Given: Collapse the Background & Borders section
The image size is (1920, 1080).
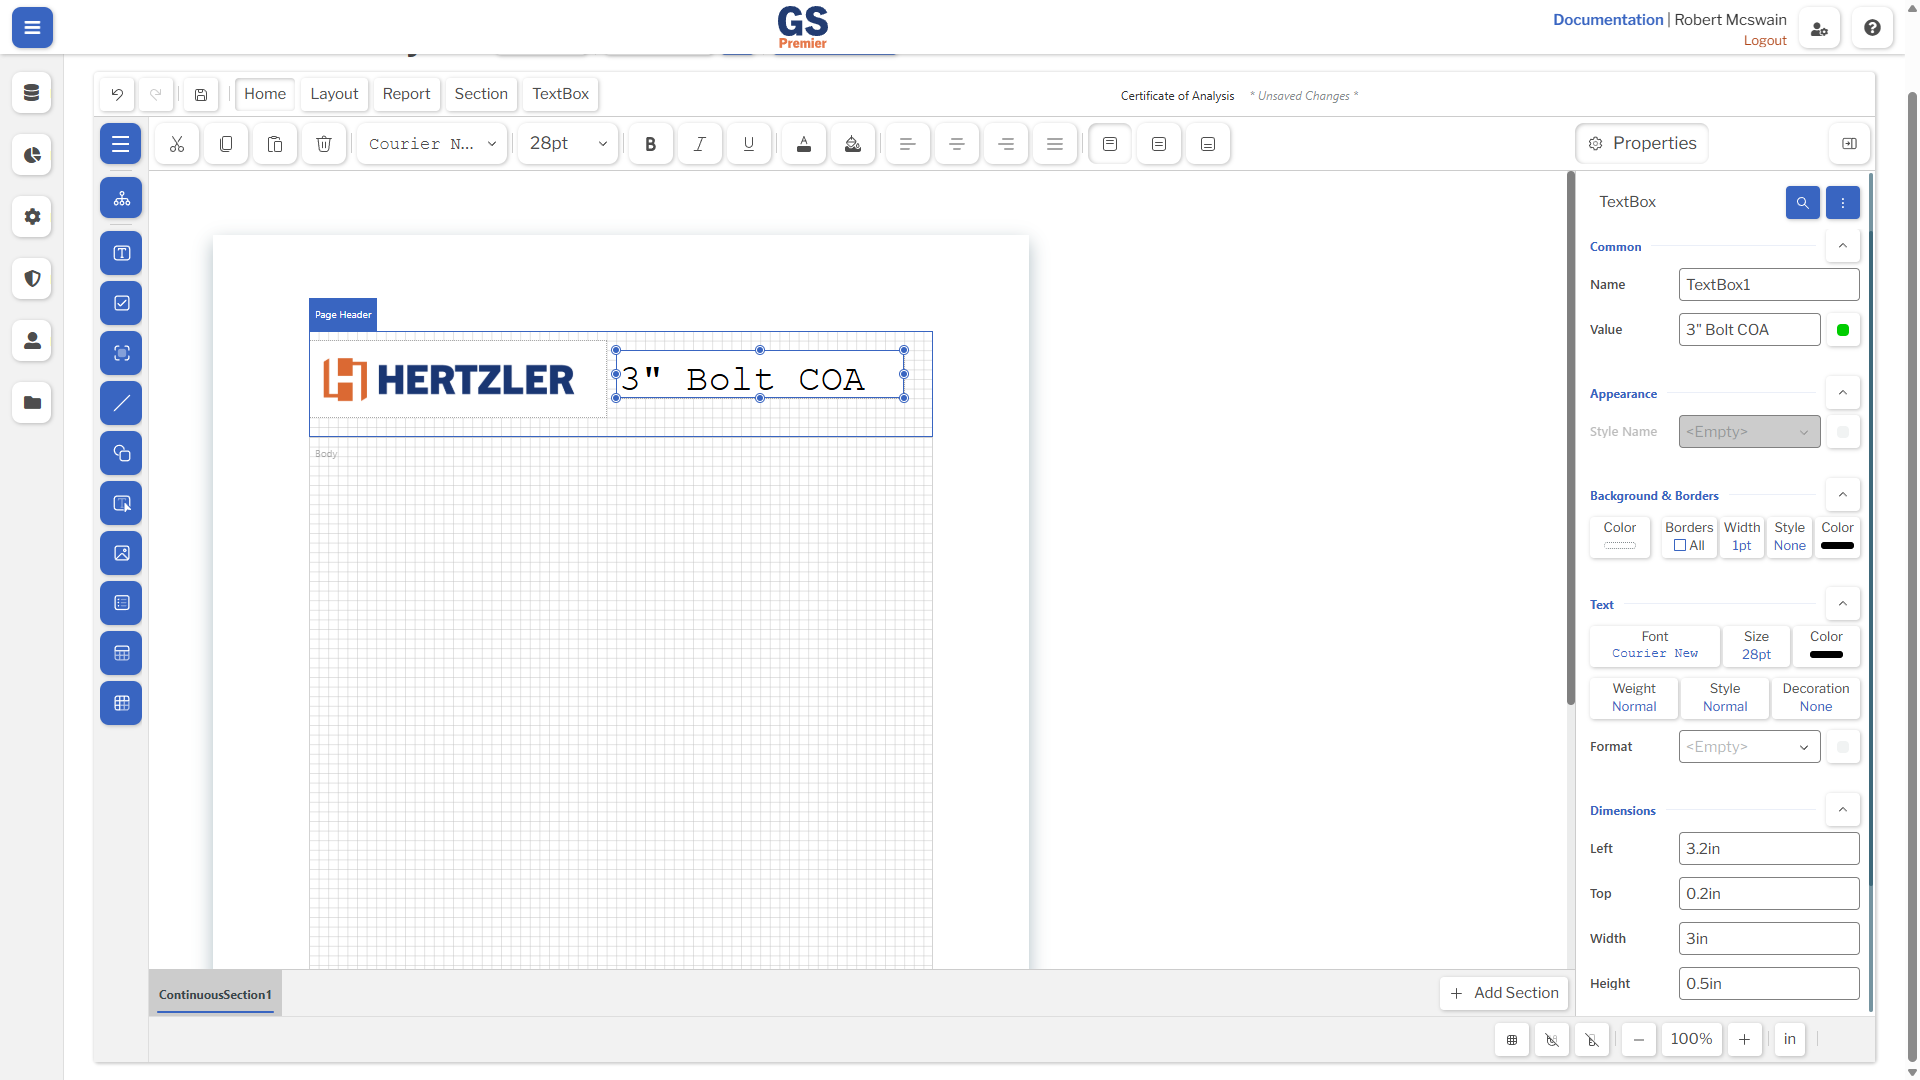Looking at the screenshot, I should click(x=1842, y=495).
